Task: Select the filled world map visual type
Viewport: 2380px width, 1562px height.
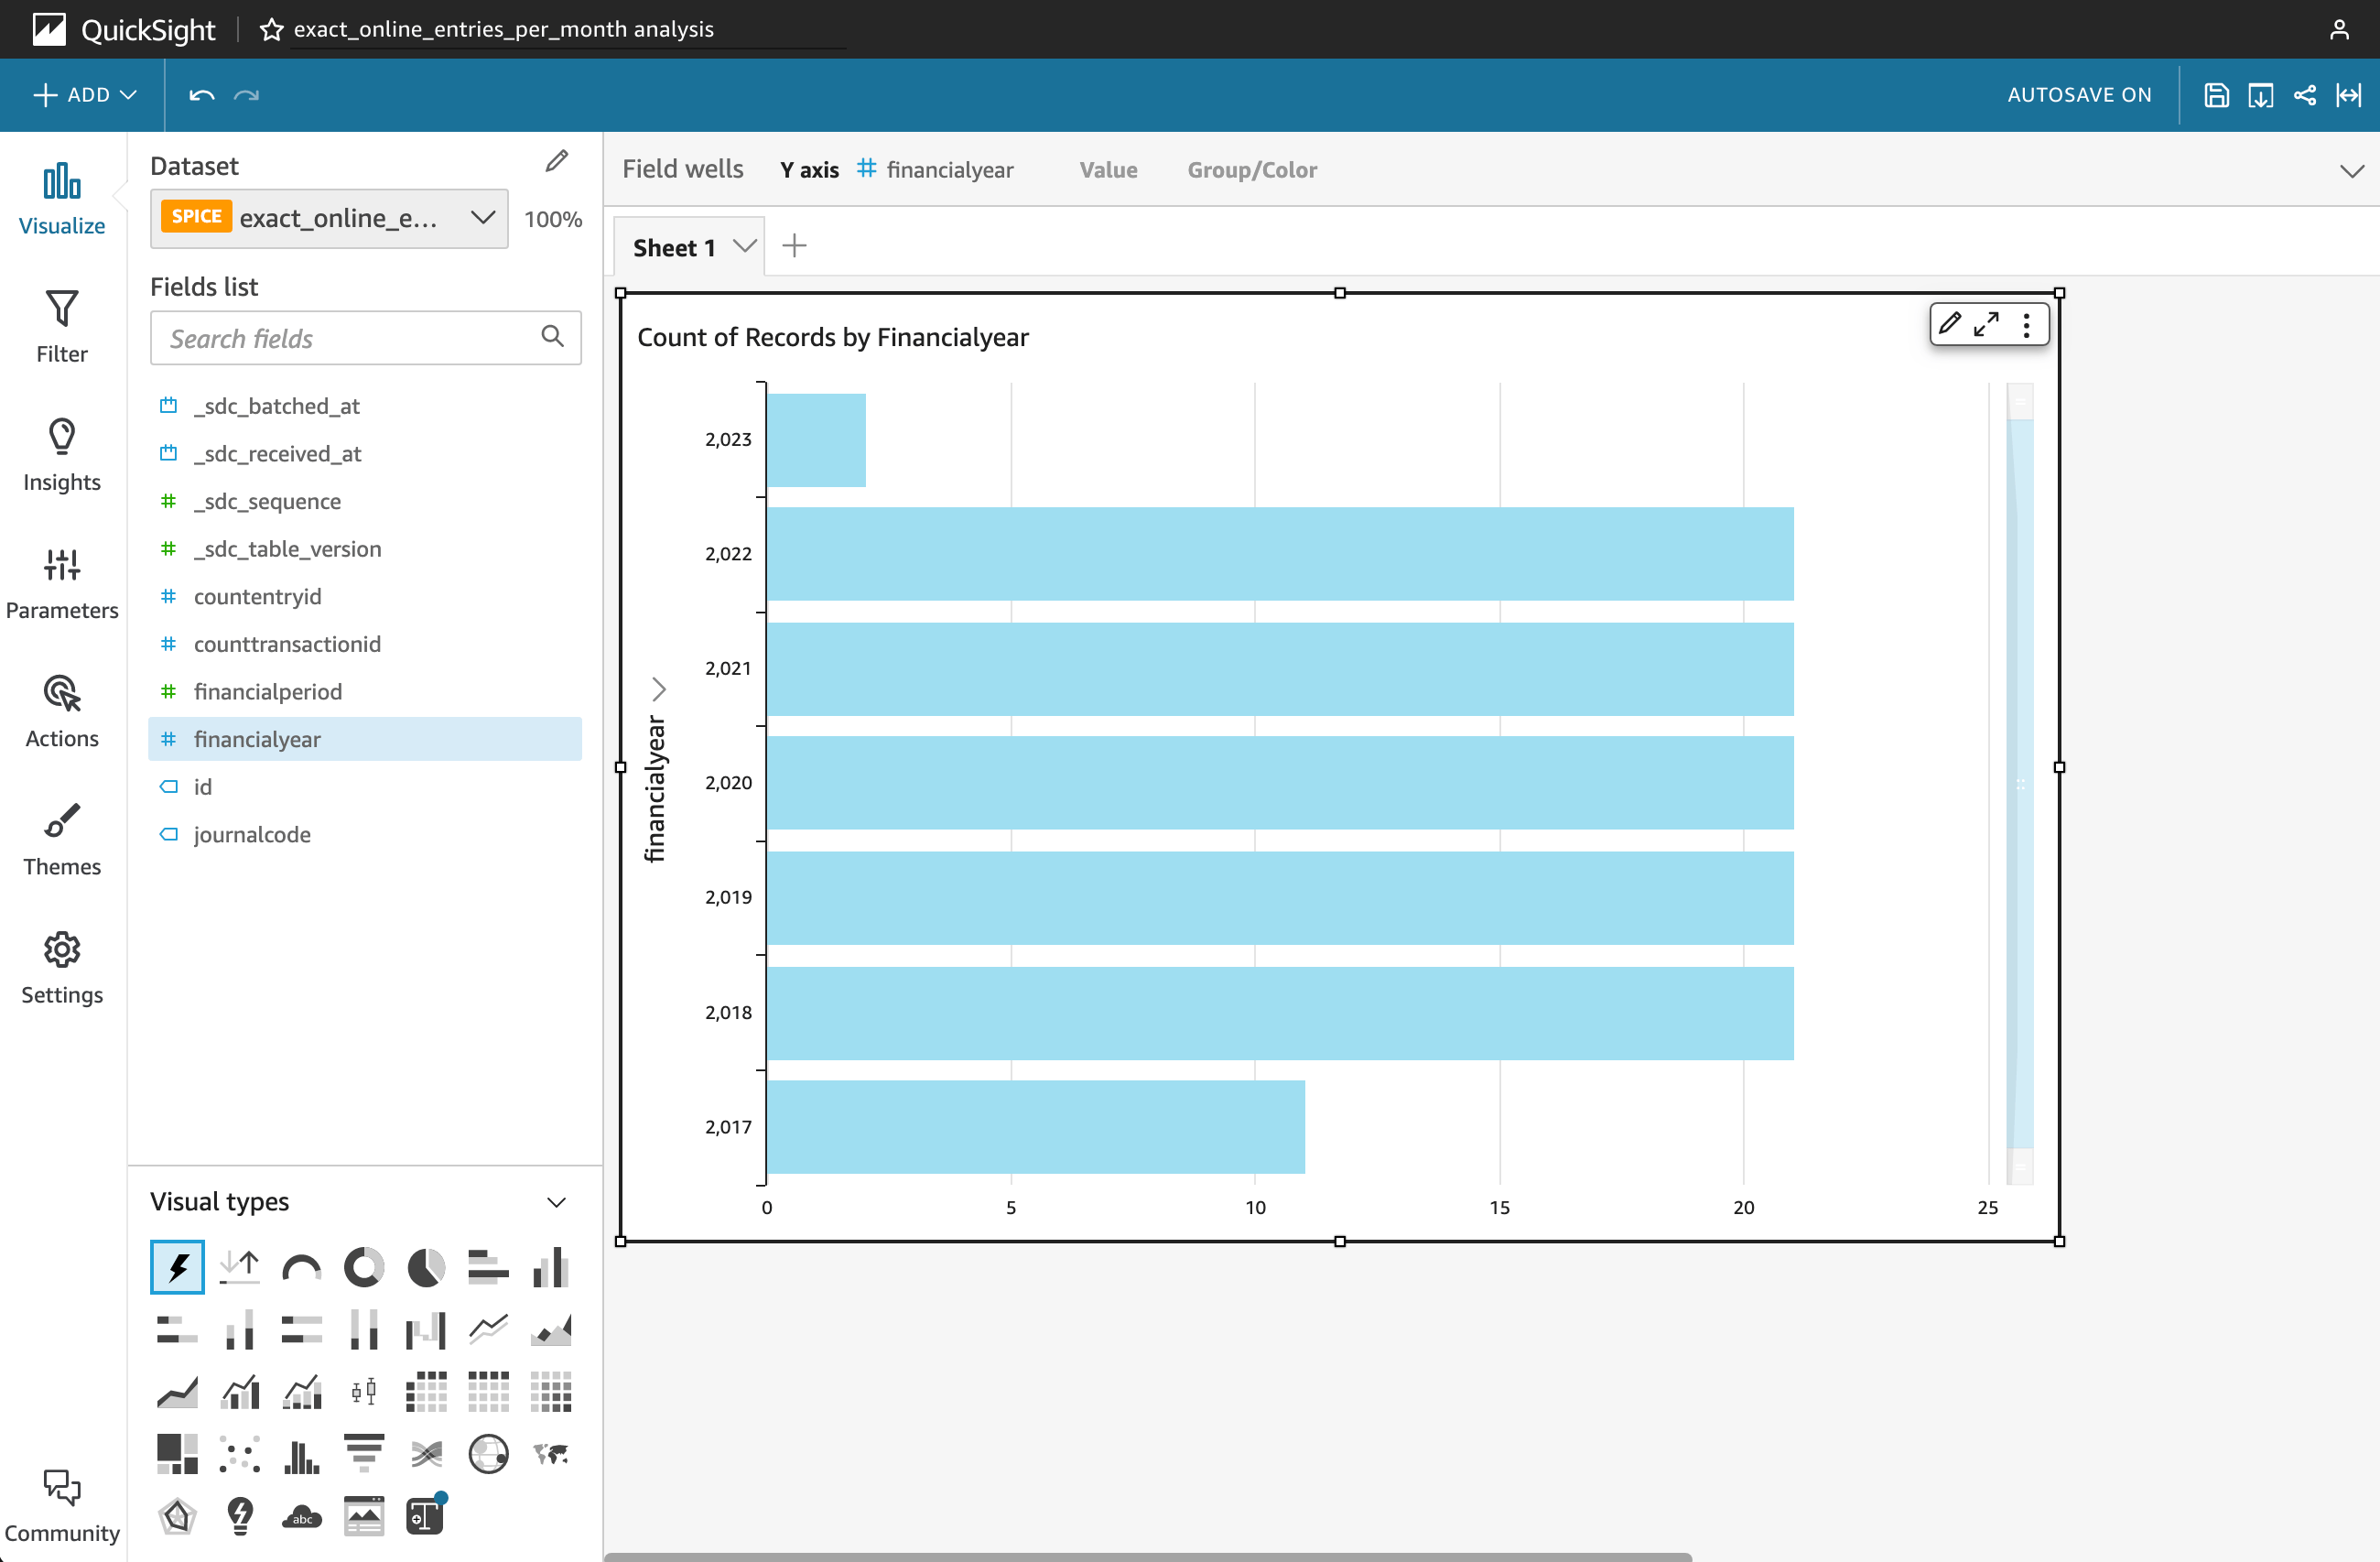Action: point(551,1454)
